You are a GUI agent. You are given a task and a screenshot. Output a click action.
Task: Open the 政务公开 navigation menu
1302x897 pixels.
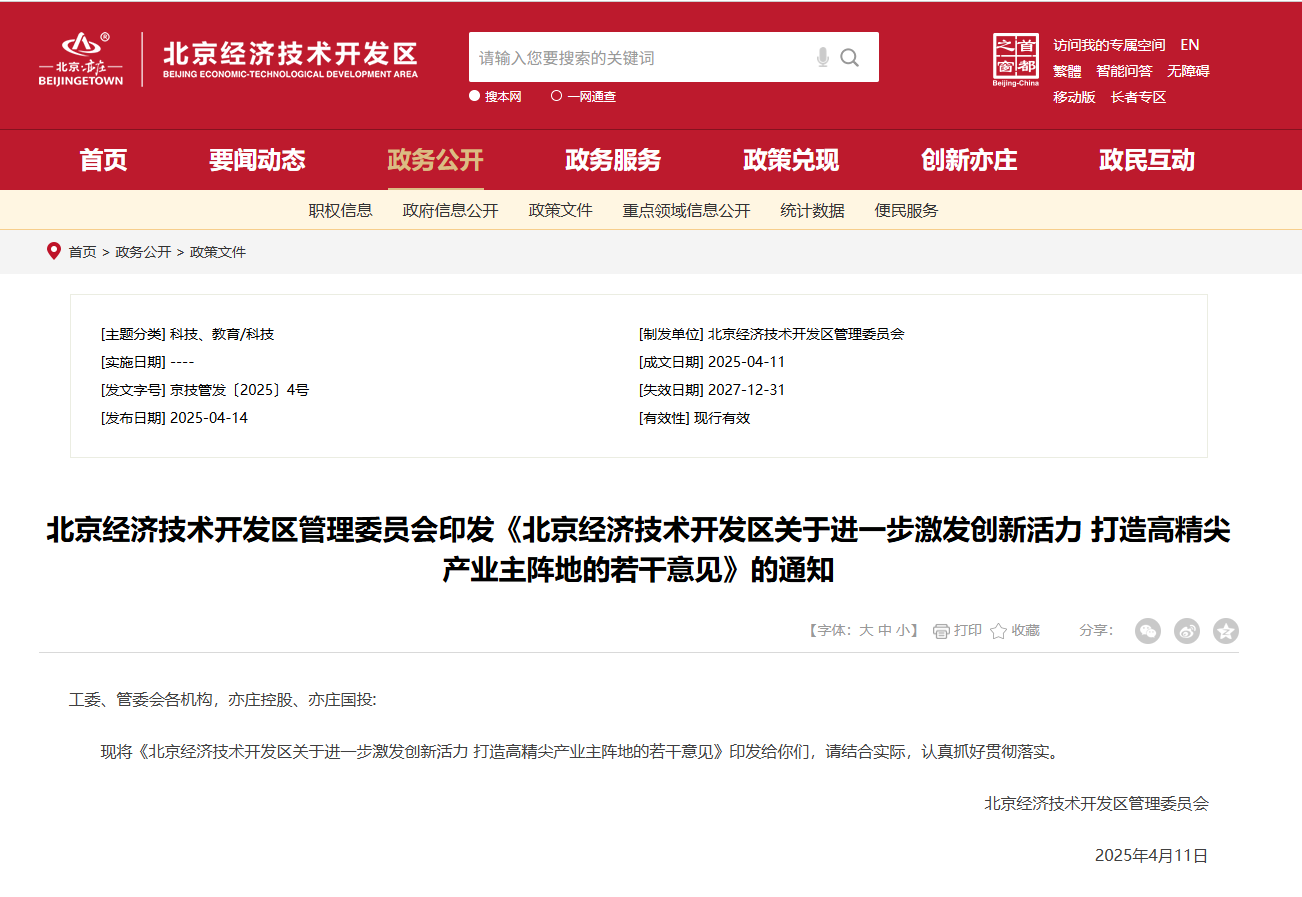[x=435, y=159]
